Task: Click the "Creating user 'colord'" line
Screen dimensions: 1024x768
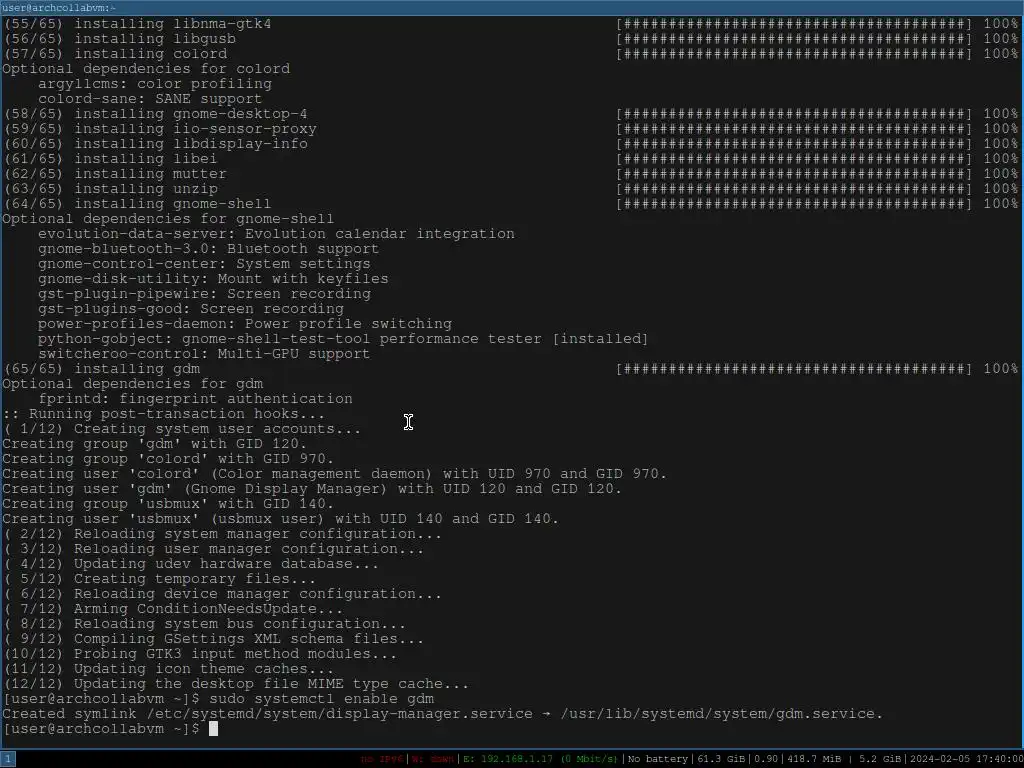Action: click(x=334, y=474)
